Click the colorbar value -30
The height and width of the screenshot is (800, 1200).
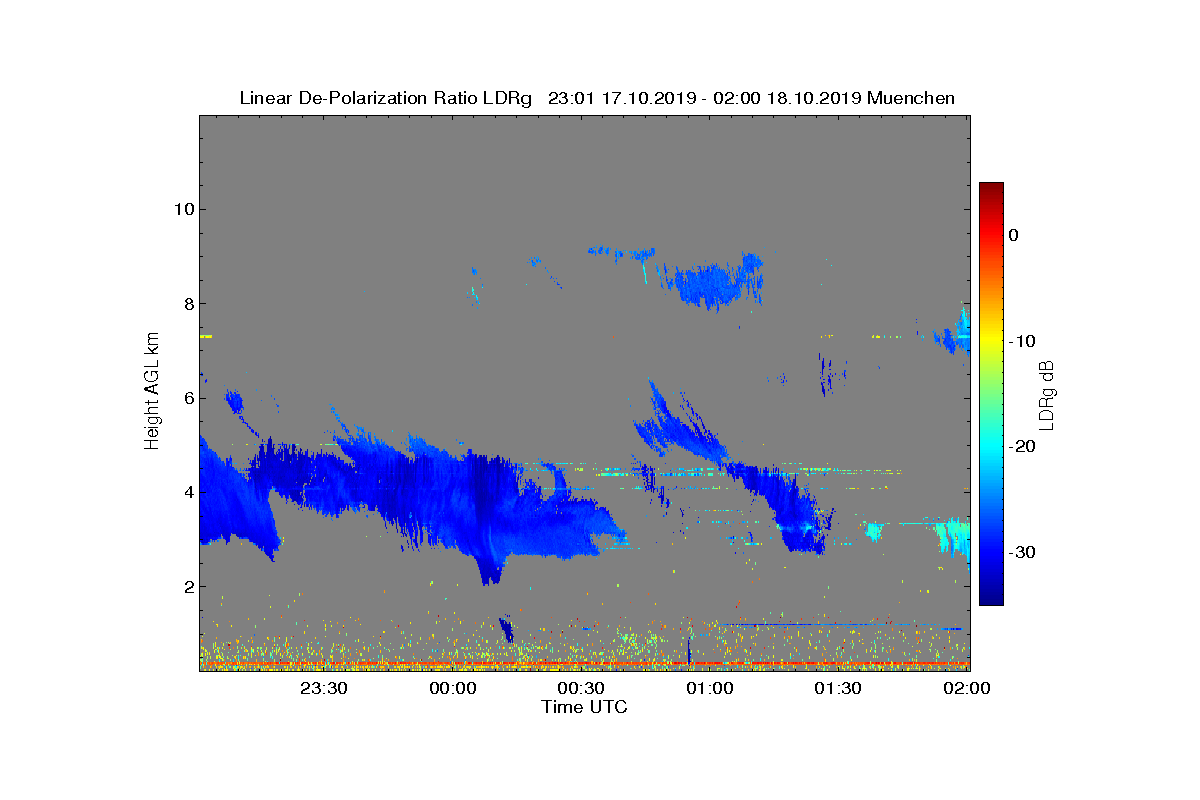(x=1022, y=552)
